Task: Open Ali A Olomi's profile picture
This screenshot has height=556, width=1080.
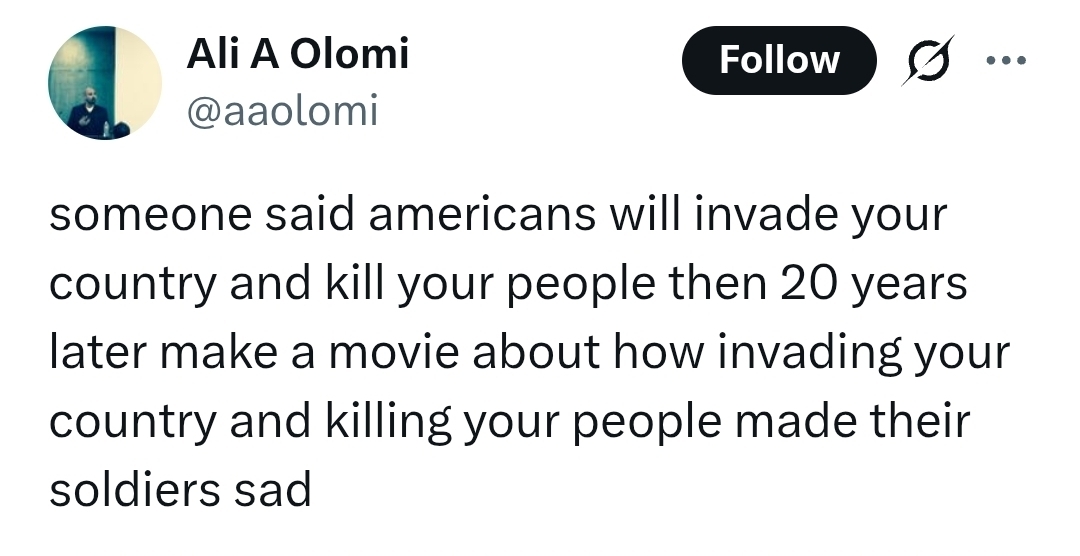Action: [x=104, y=82]
